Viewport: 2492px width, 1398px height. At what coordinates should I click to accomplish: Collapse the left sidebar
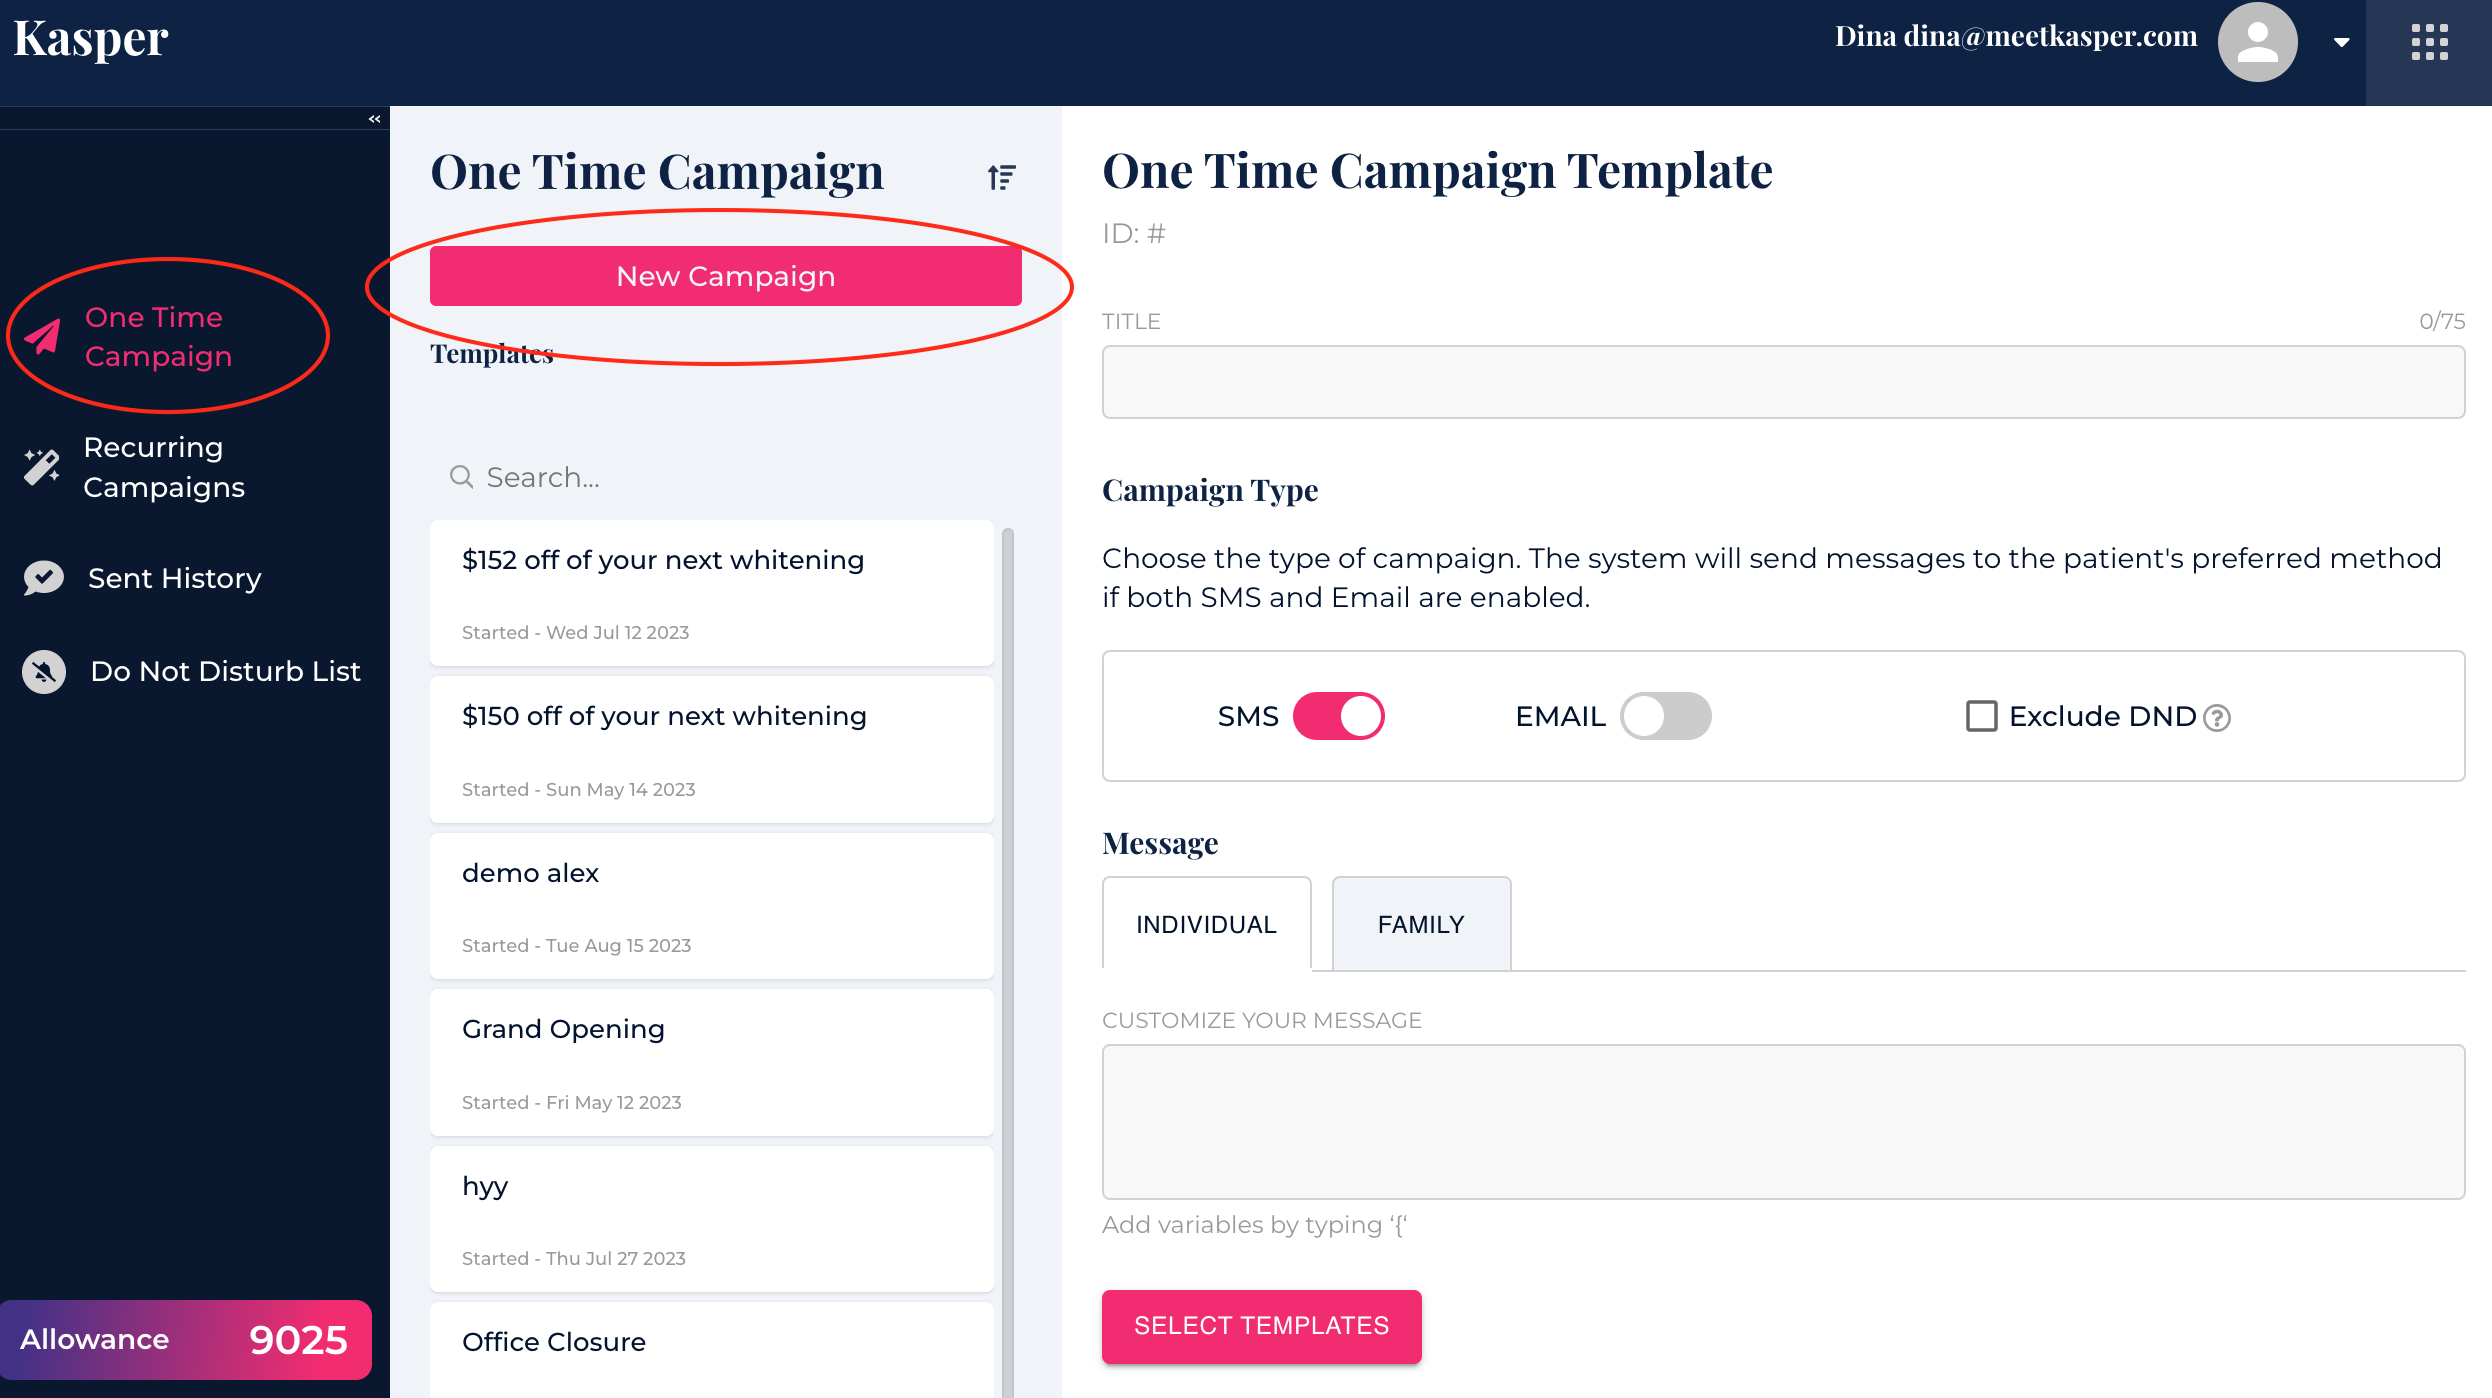(374, 119)
